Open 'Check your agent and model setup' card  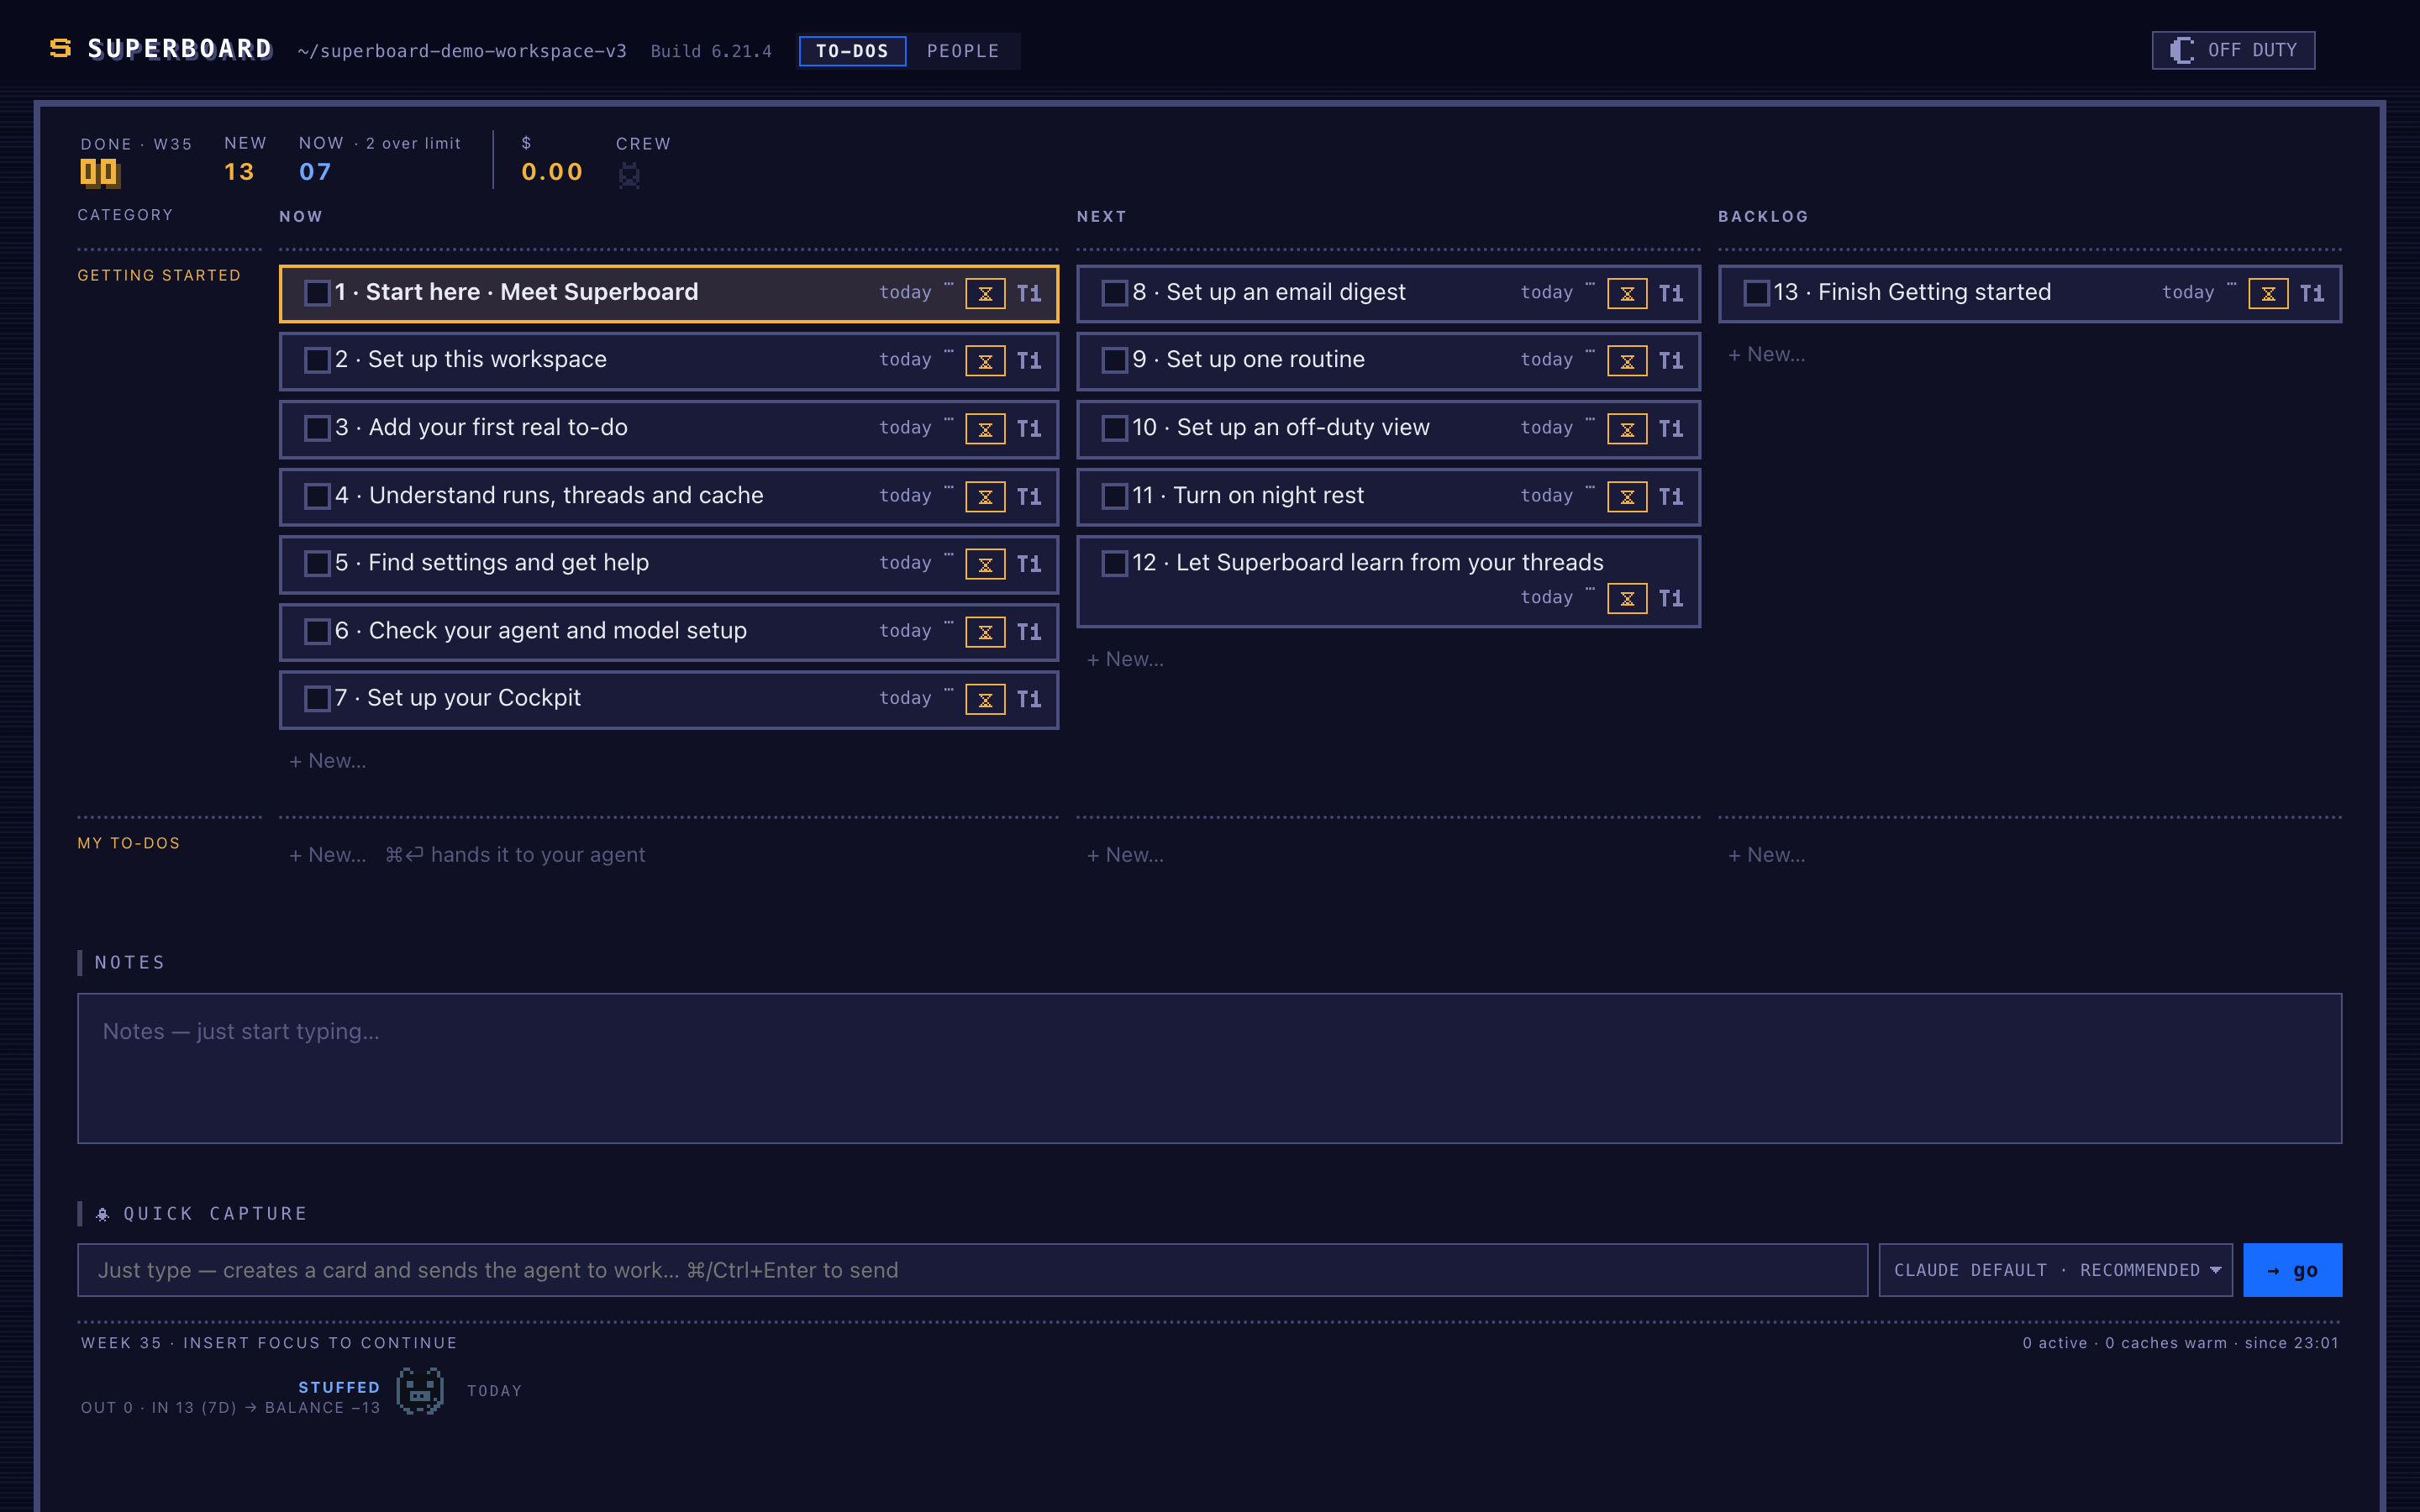(668, 632)
